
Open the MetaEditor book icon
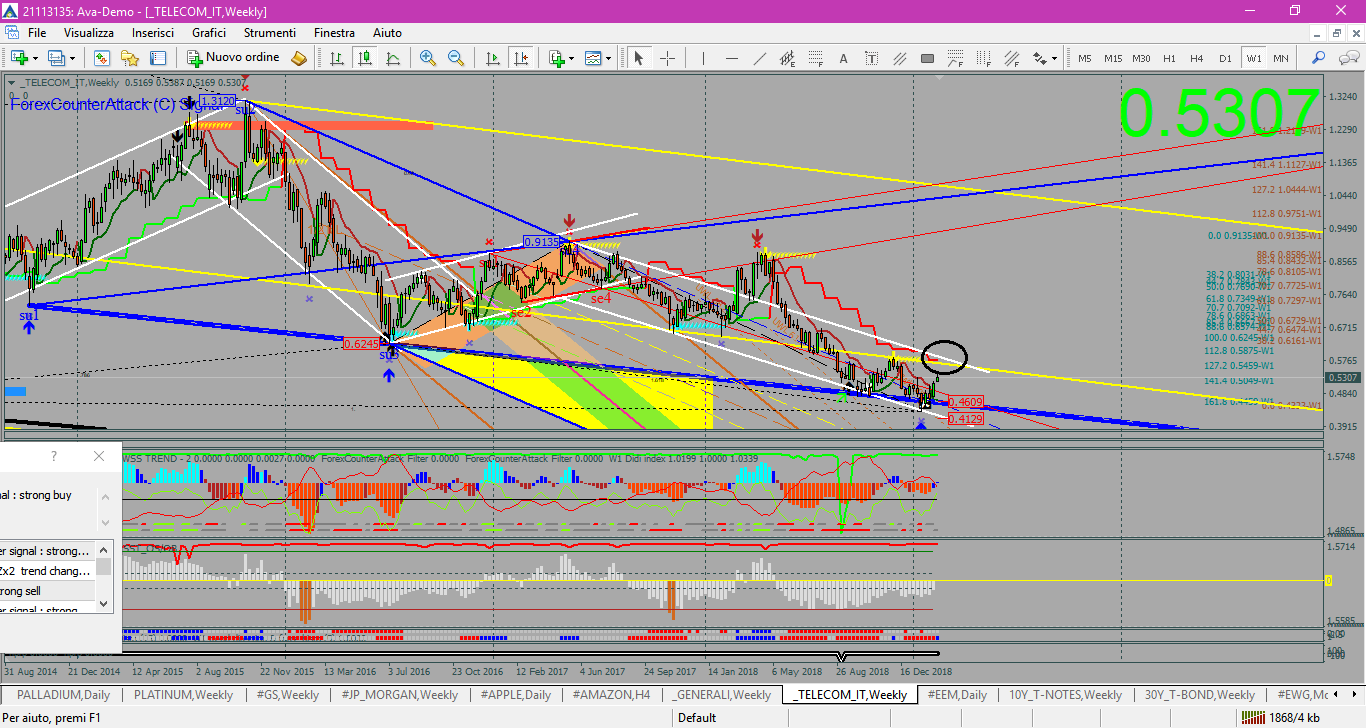299,58
